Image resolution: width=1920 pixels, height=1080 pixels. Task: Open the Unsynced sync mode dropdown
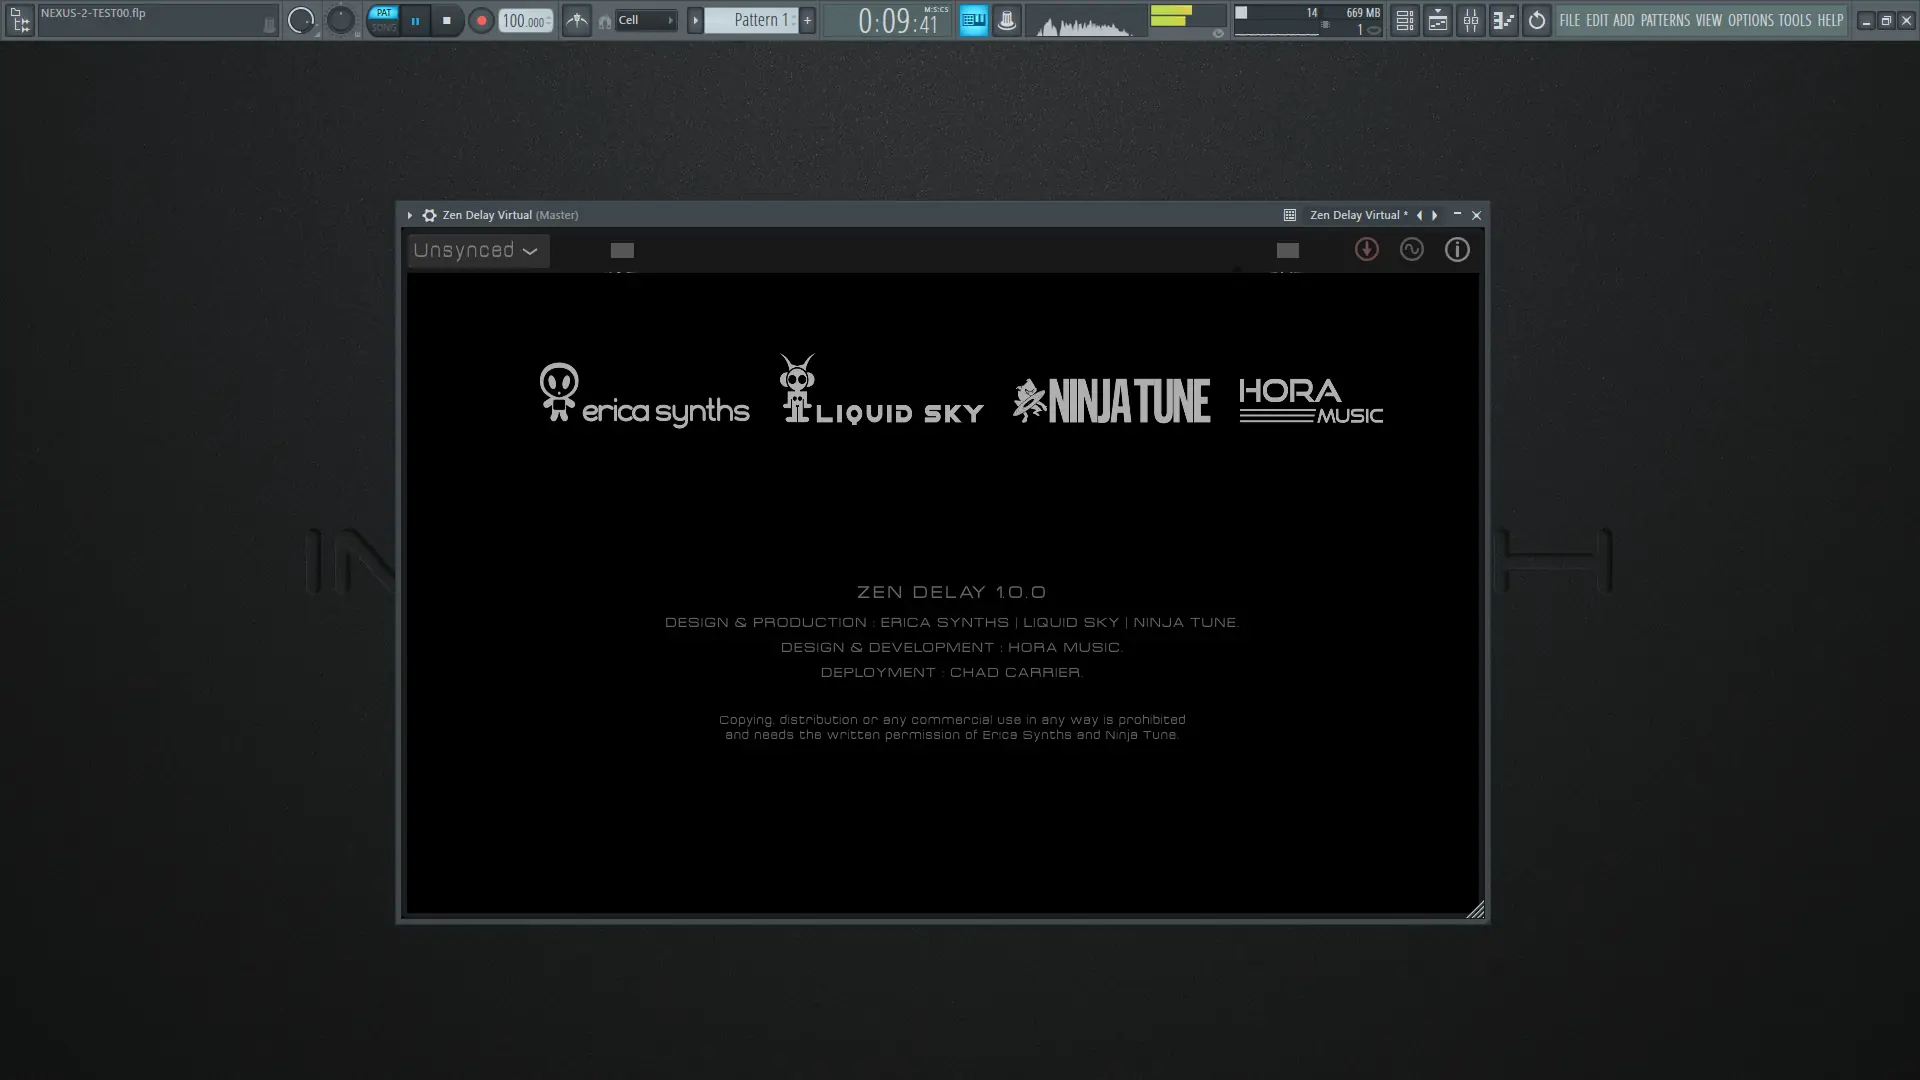[x=477, y=251]
